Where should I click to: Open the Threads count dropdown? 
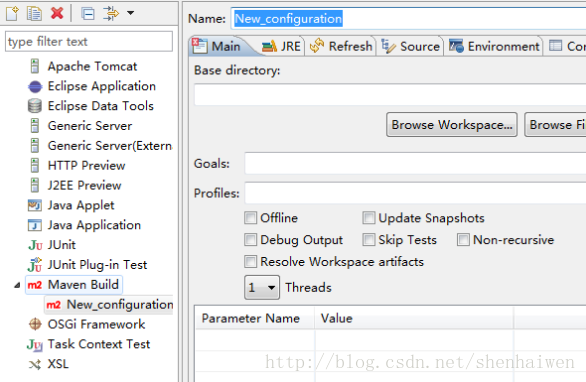(262, 287)
